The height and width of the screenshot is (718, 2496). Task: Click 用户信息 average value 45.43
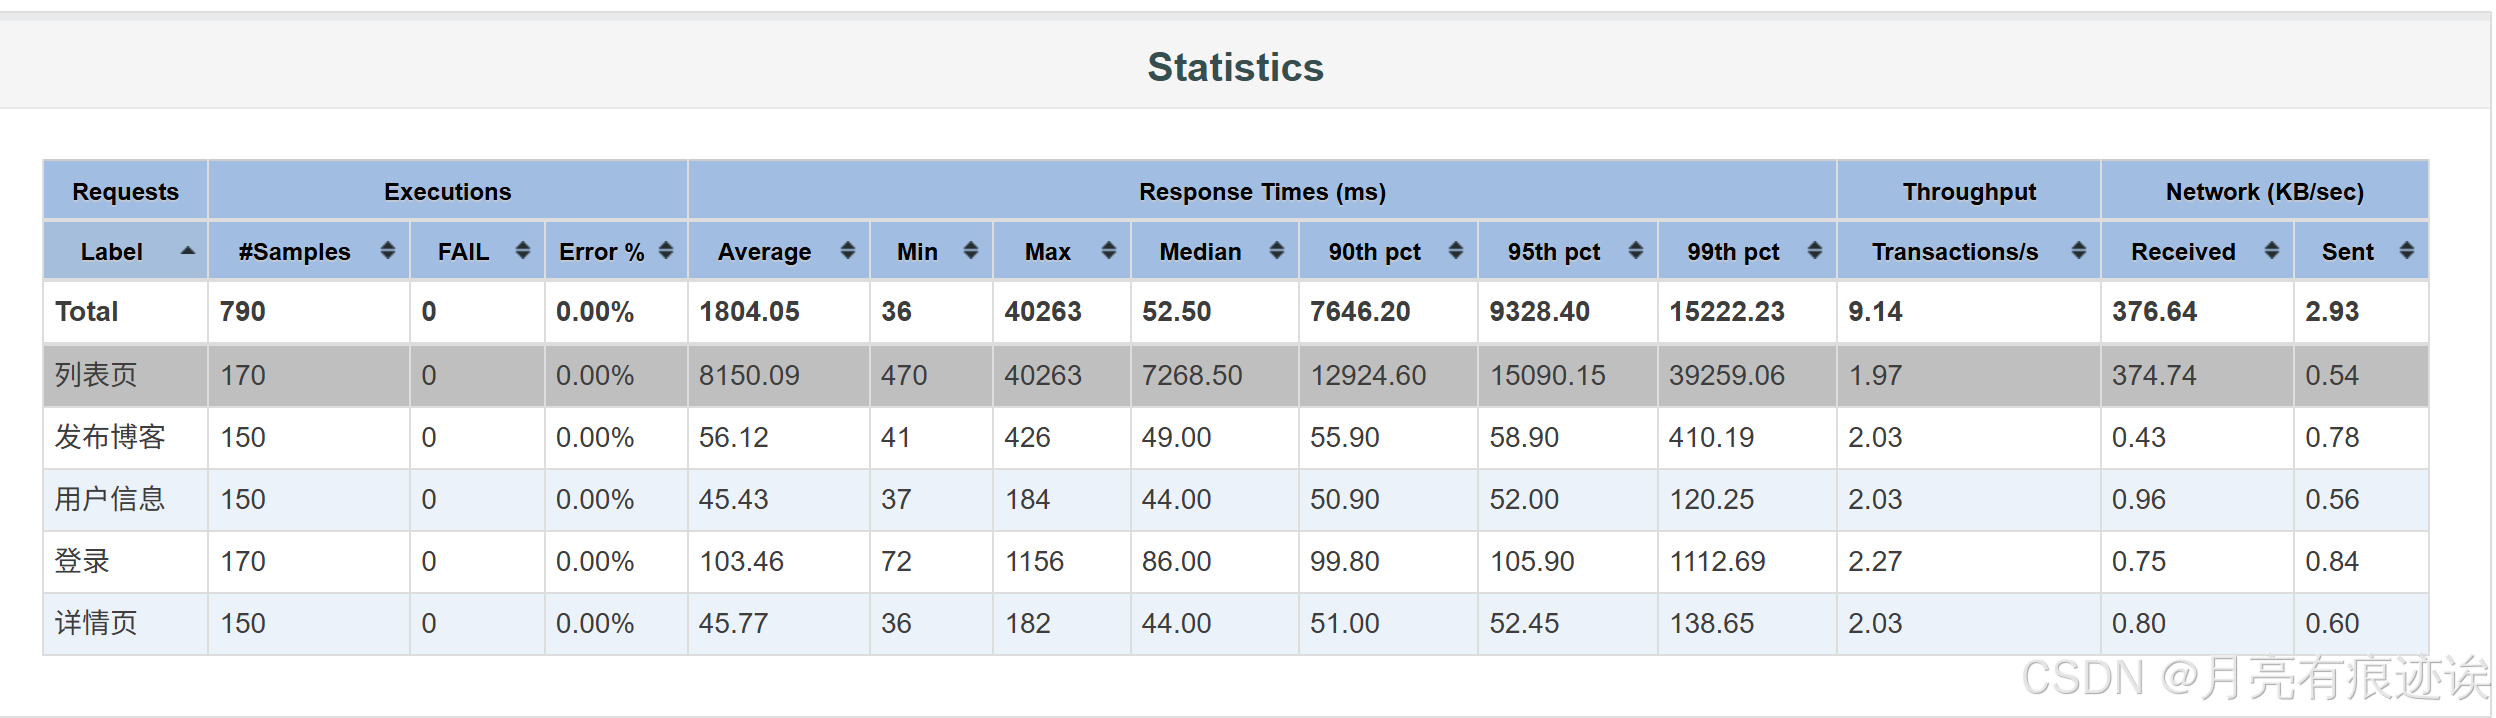pos(734,499)
